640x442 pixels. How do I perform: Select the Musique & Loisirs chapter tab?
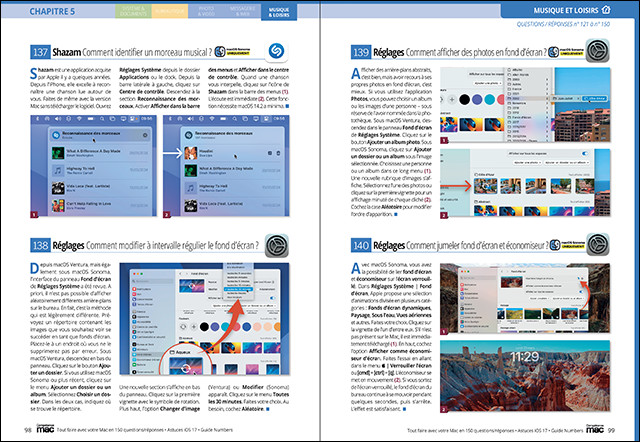pos(277,11)
